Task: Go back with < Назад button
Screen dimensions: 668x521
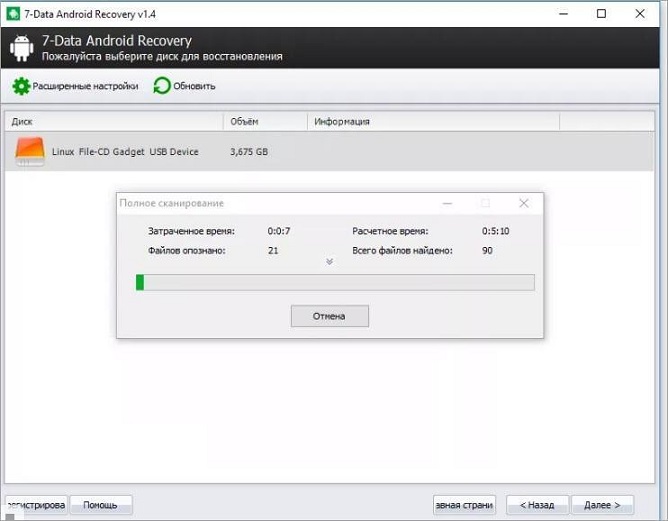Action: click(537, 505)
